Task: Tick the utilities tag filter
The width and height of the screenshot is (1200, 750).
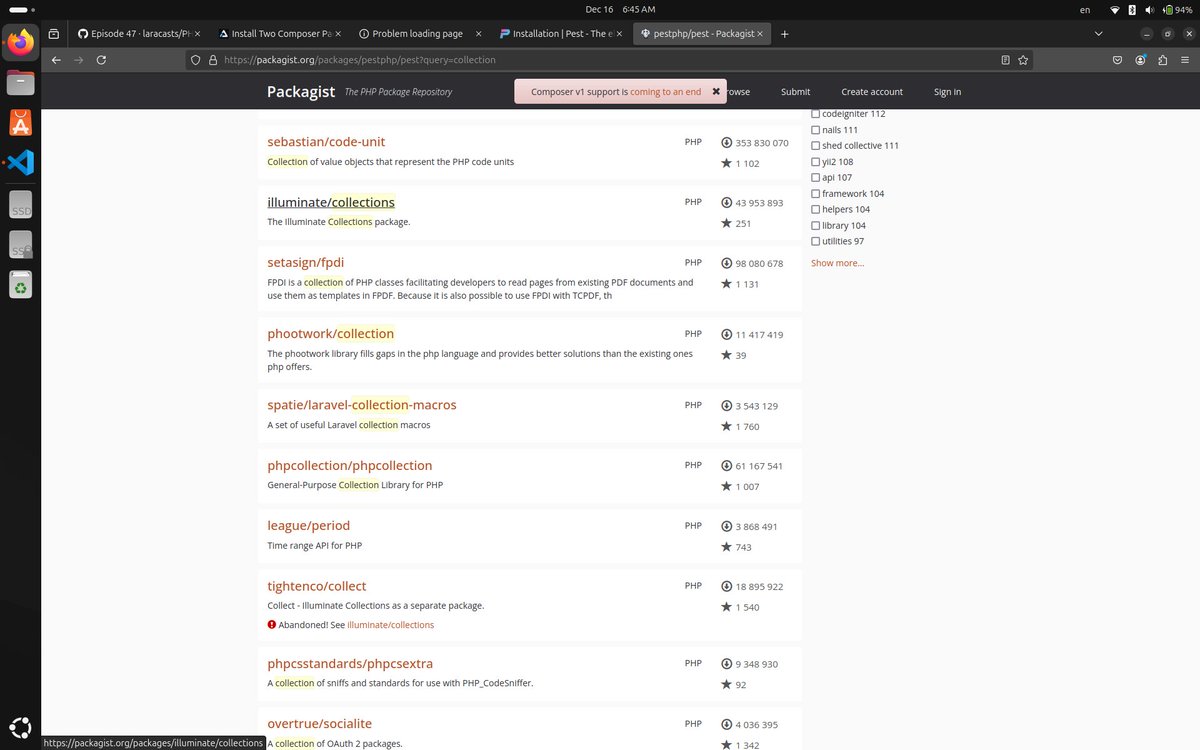Action: click(x=815, y=242)
